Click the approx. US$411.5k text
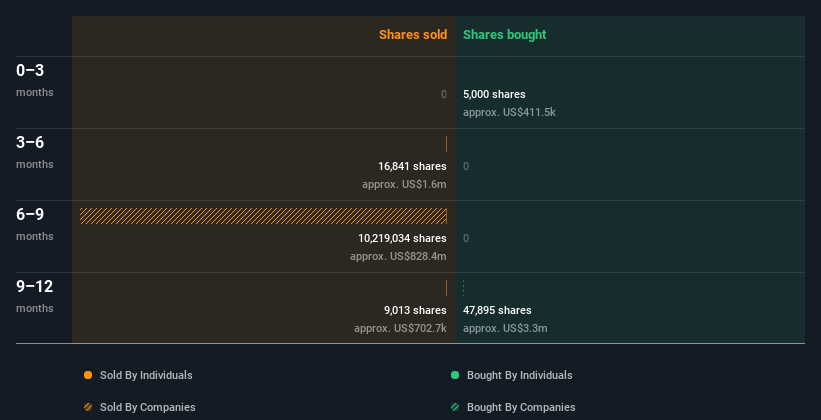Image resolution: width=821 pixels, height=420 pixels. point(509,113)
